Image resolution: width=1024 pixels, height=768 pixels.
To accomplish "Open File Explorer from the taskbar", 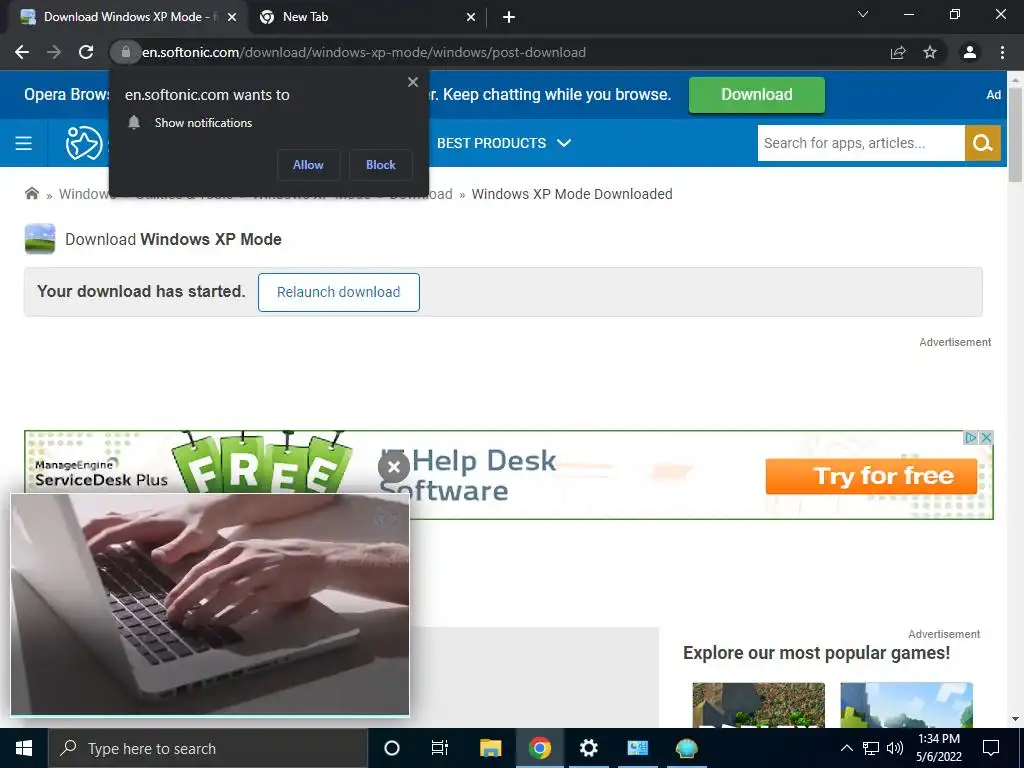I will coord(490,748).
